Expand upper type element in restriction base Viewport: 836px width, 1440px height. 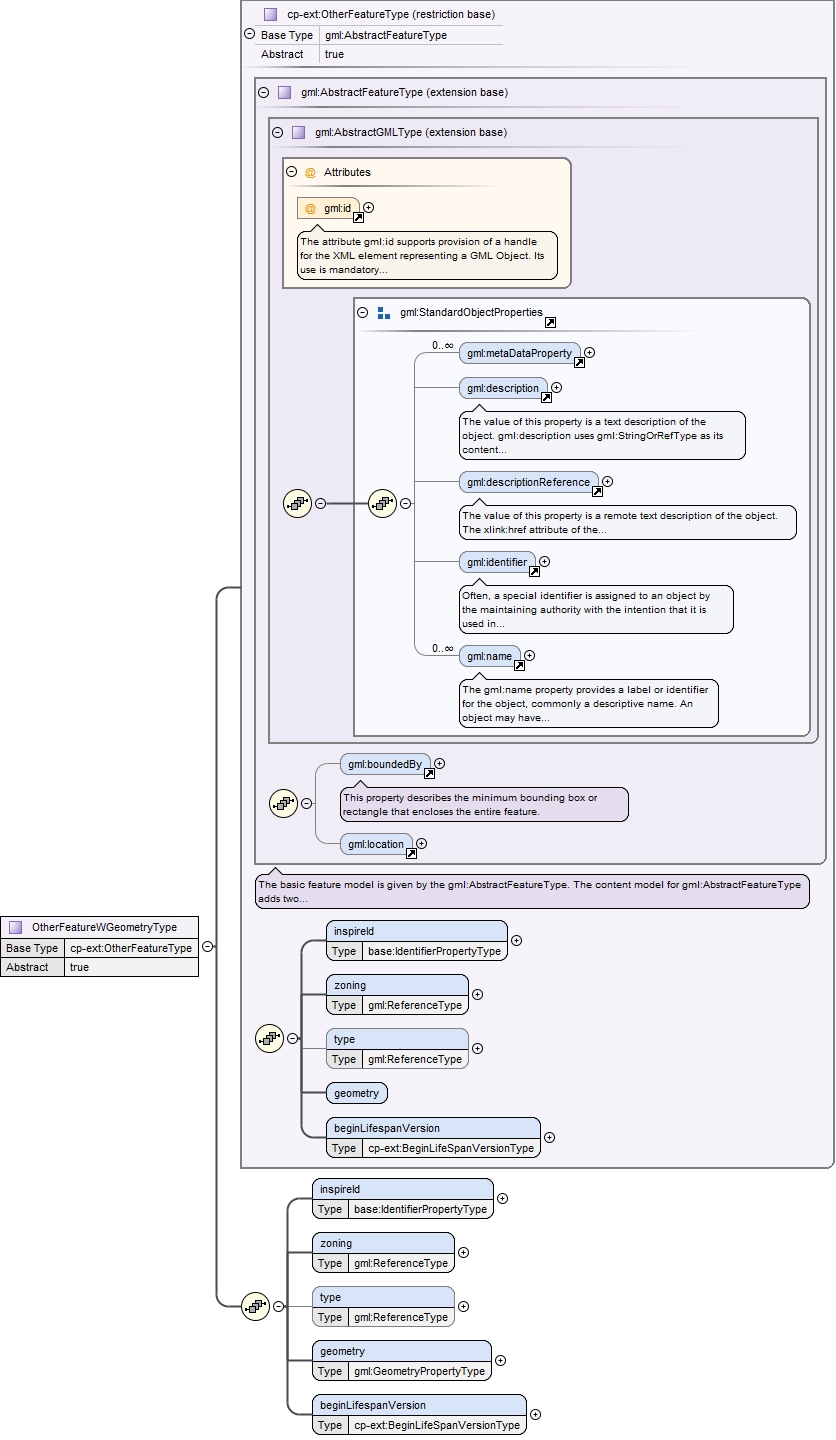click(x=478, y=1048)
